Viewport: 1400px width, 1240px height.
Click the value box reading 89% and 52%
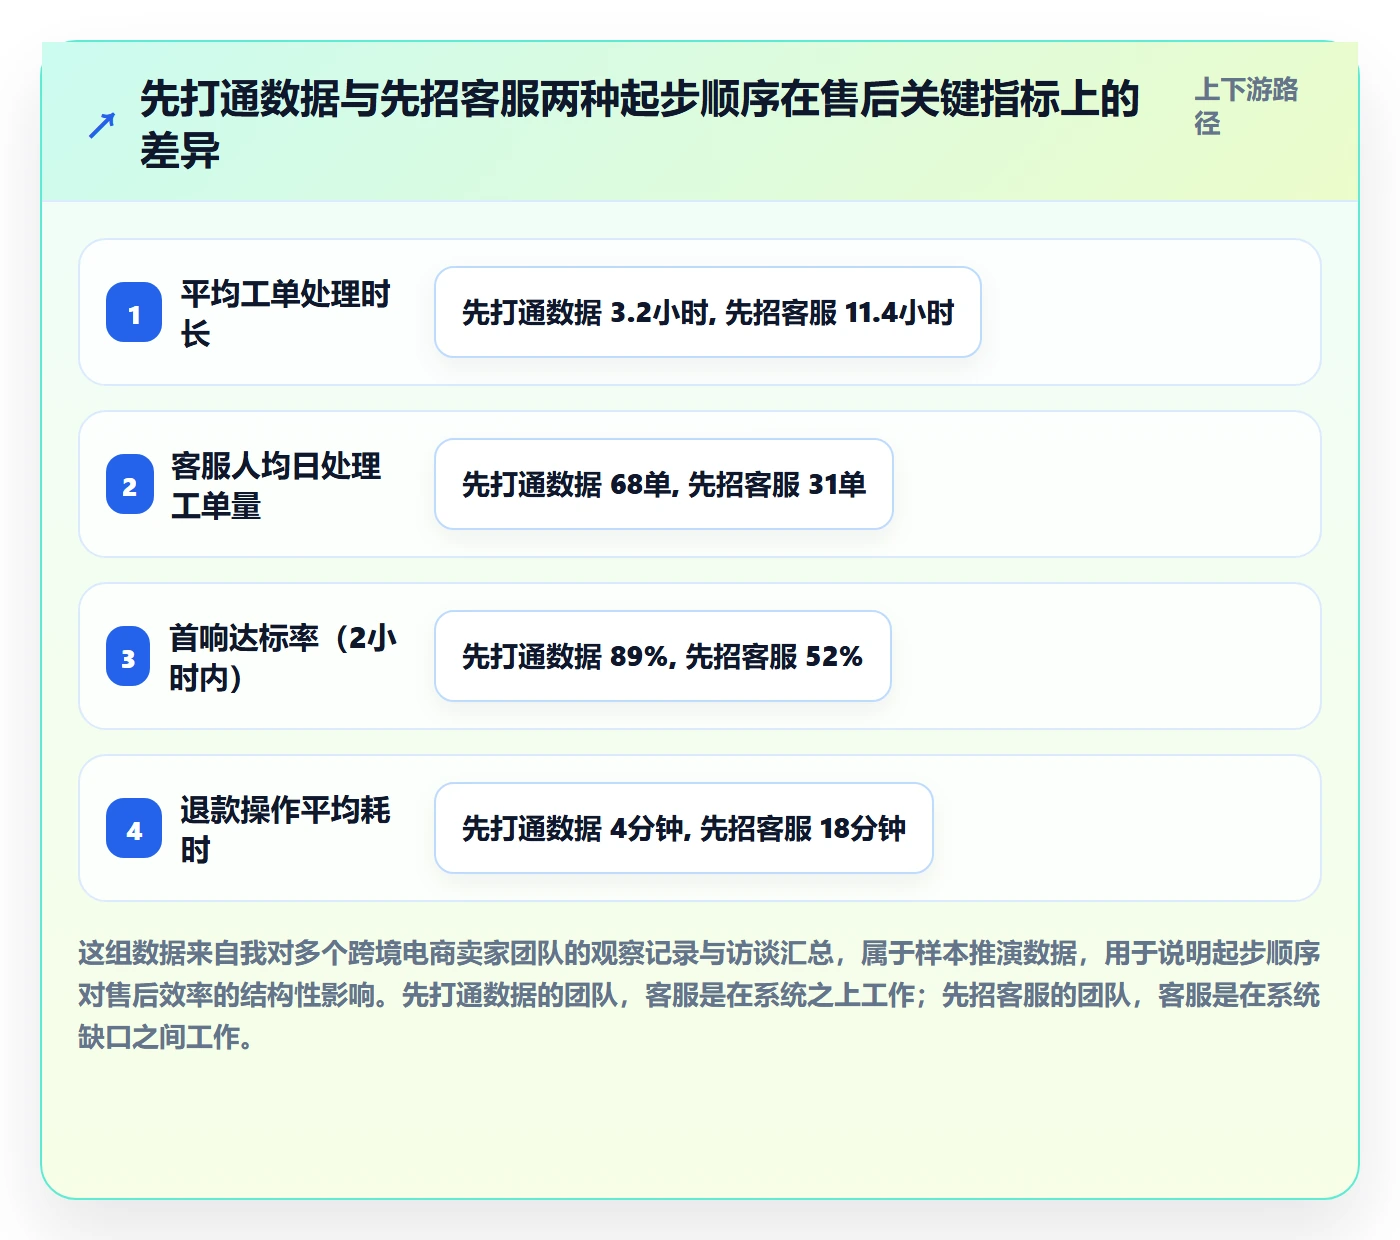(x=663, y=656)
